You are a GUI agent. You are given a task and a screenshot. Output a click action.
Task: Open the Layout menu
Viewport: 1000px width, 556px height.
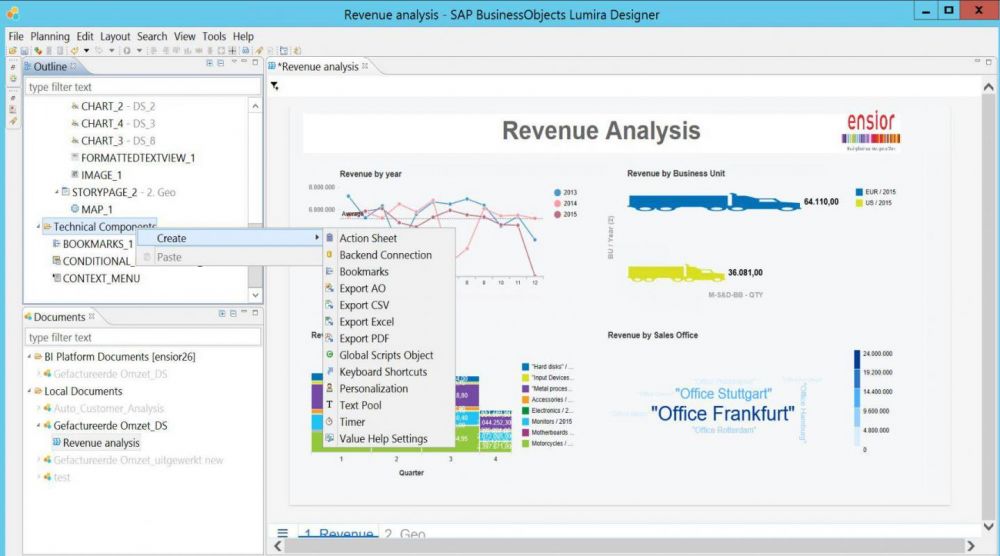115,36
